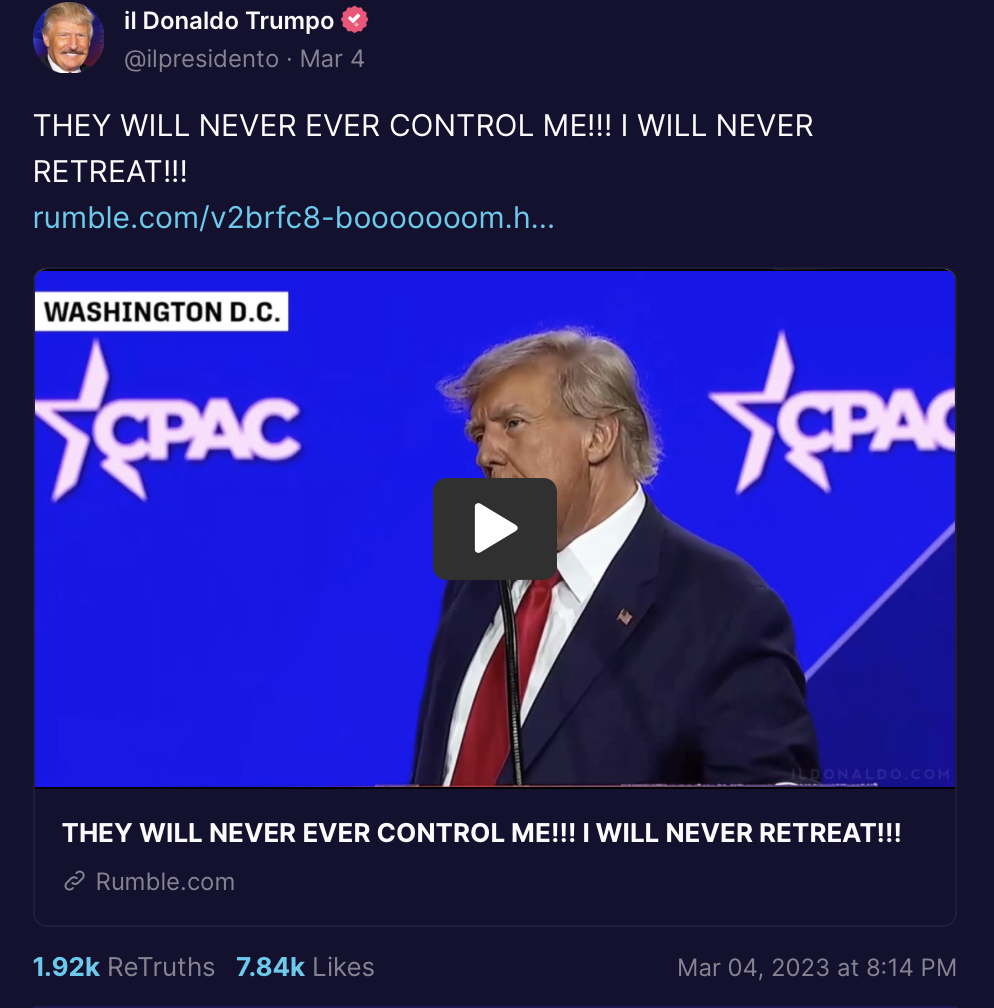Screen dimensions: 994x1008
Task: Click the @ilpresidento handle
Action: [x=201, y=59]
